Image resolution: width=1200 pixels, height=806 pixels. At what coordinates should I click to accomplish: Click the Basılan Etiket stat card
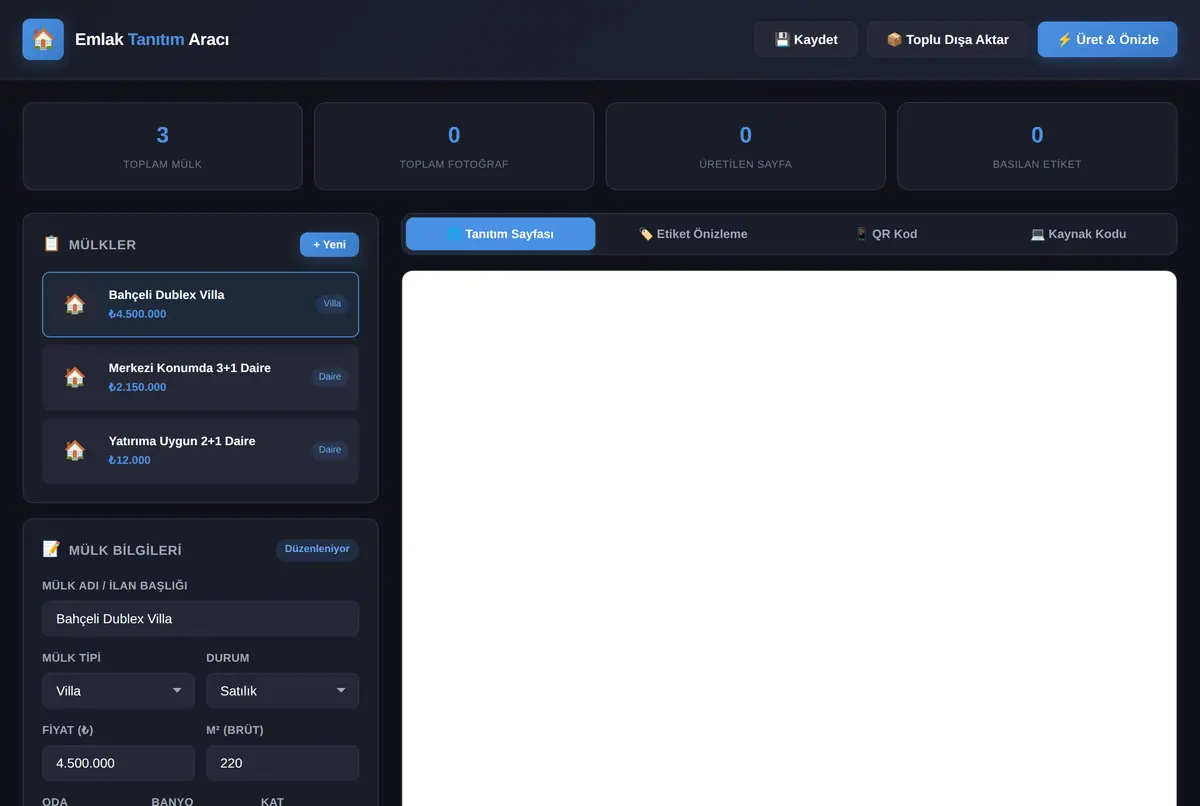[x=1037, y=146]
